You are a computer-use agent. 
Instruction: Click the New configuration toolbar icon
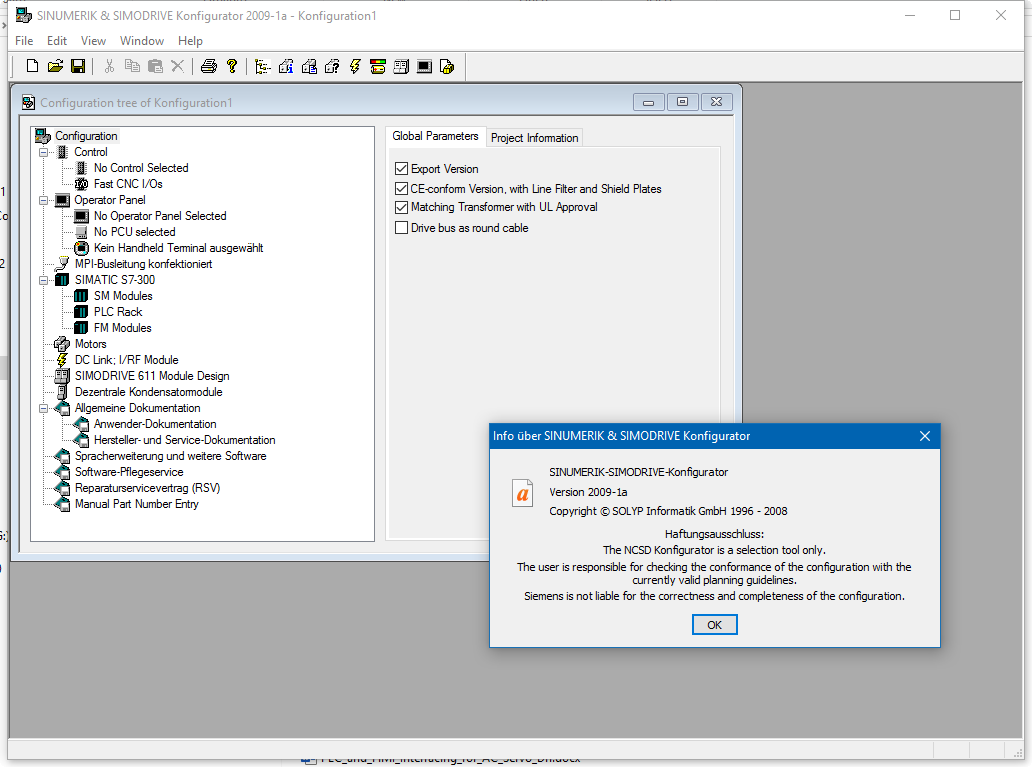[x=32, y=66]
